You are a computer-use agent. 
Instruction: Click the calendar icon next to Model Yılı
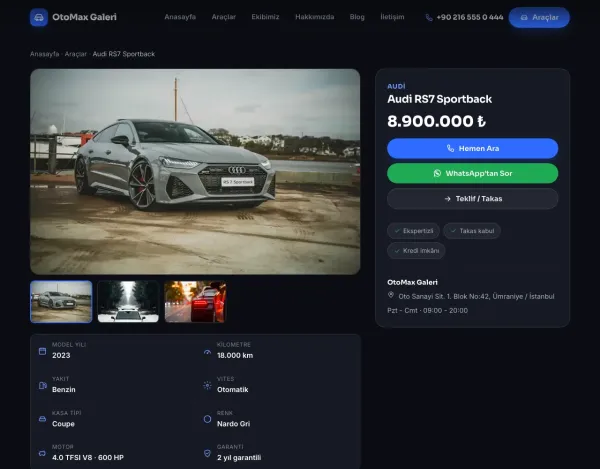point(42,351)
